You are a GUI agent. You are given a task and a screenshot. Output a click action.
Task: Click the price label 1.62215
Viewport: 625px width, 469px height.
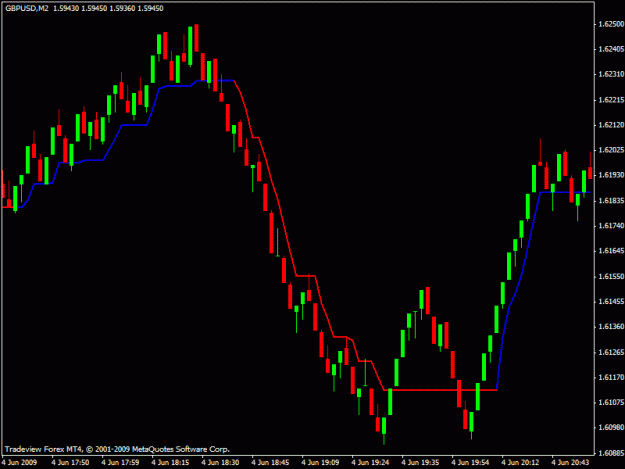click(x=611, y=100)
